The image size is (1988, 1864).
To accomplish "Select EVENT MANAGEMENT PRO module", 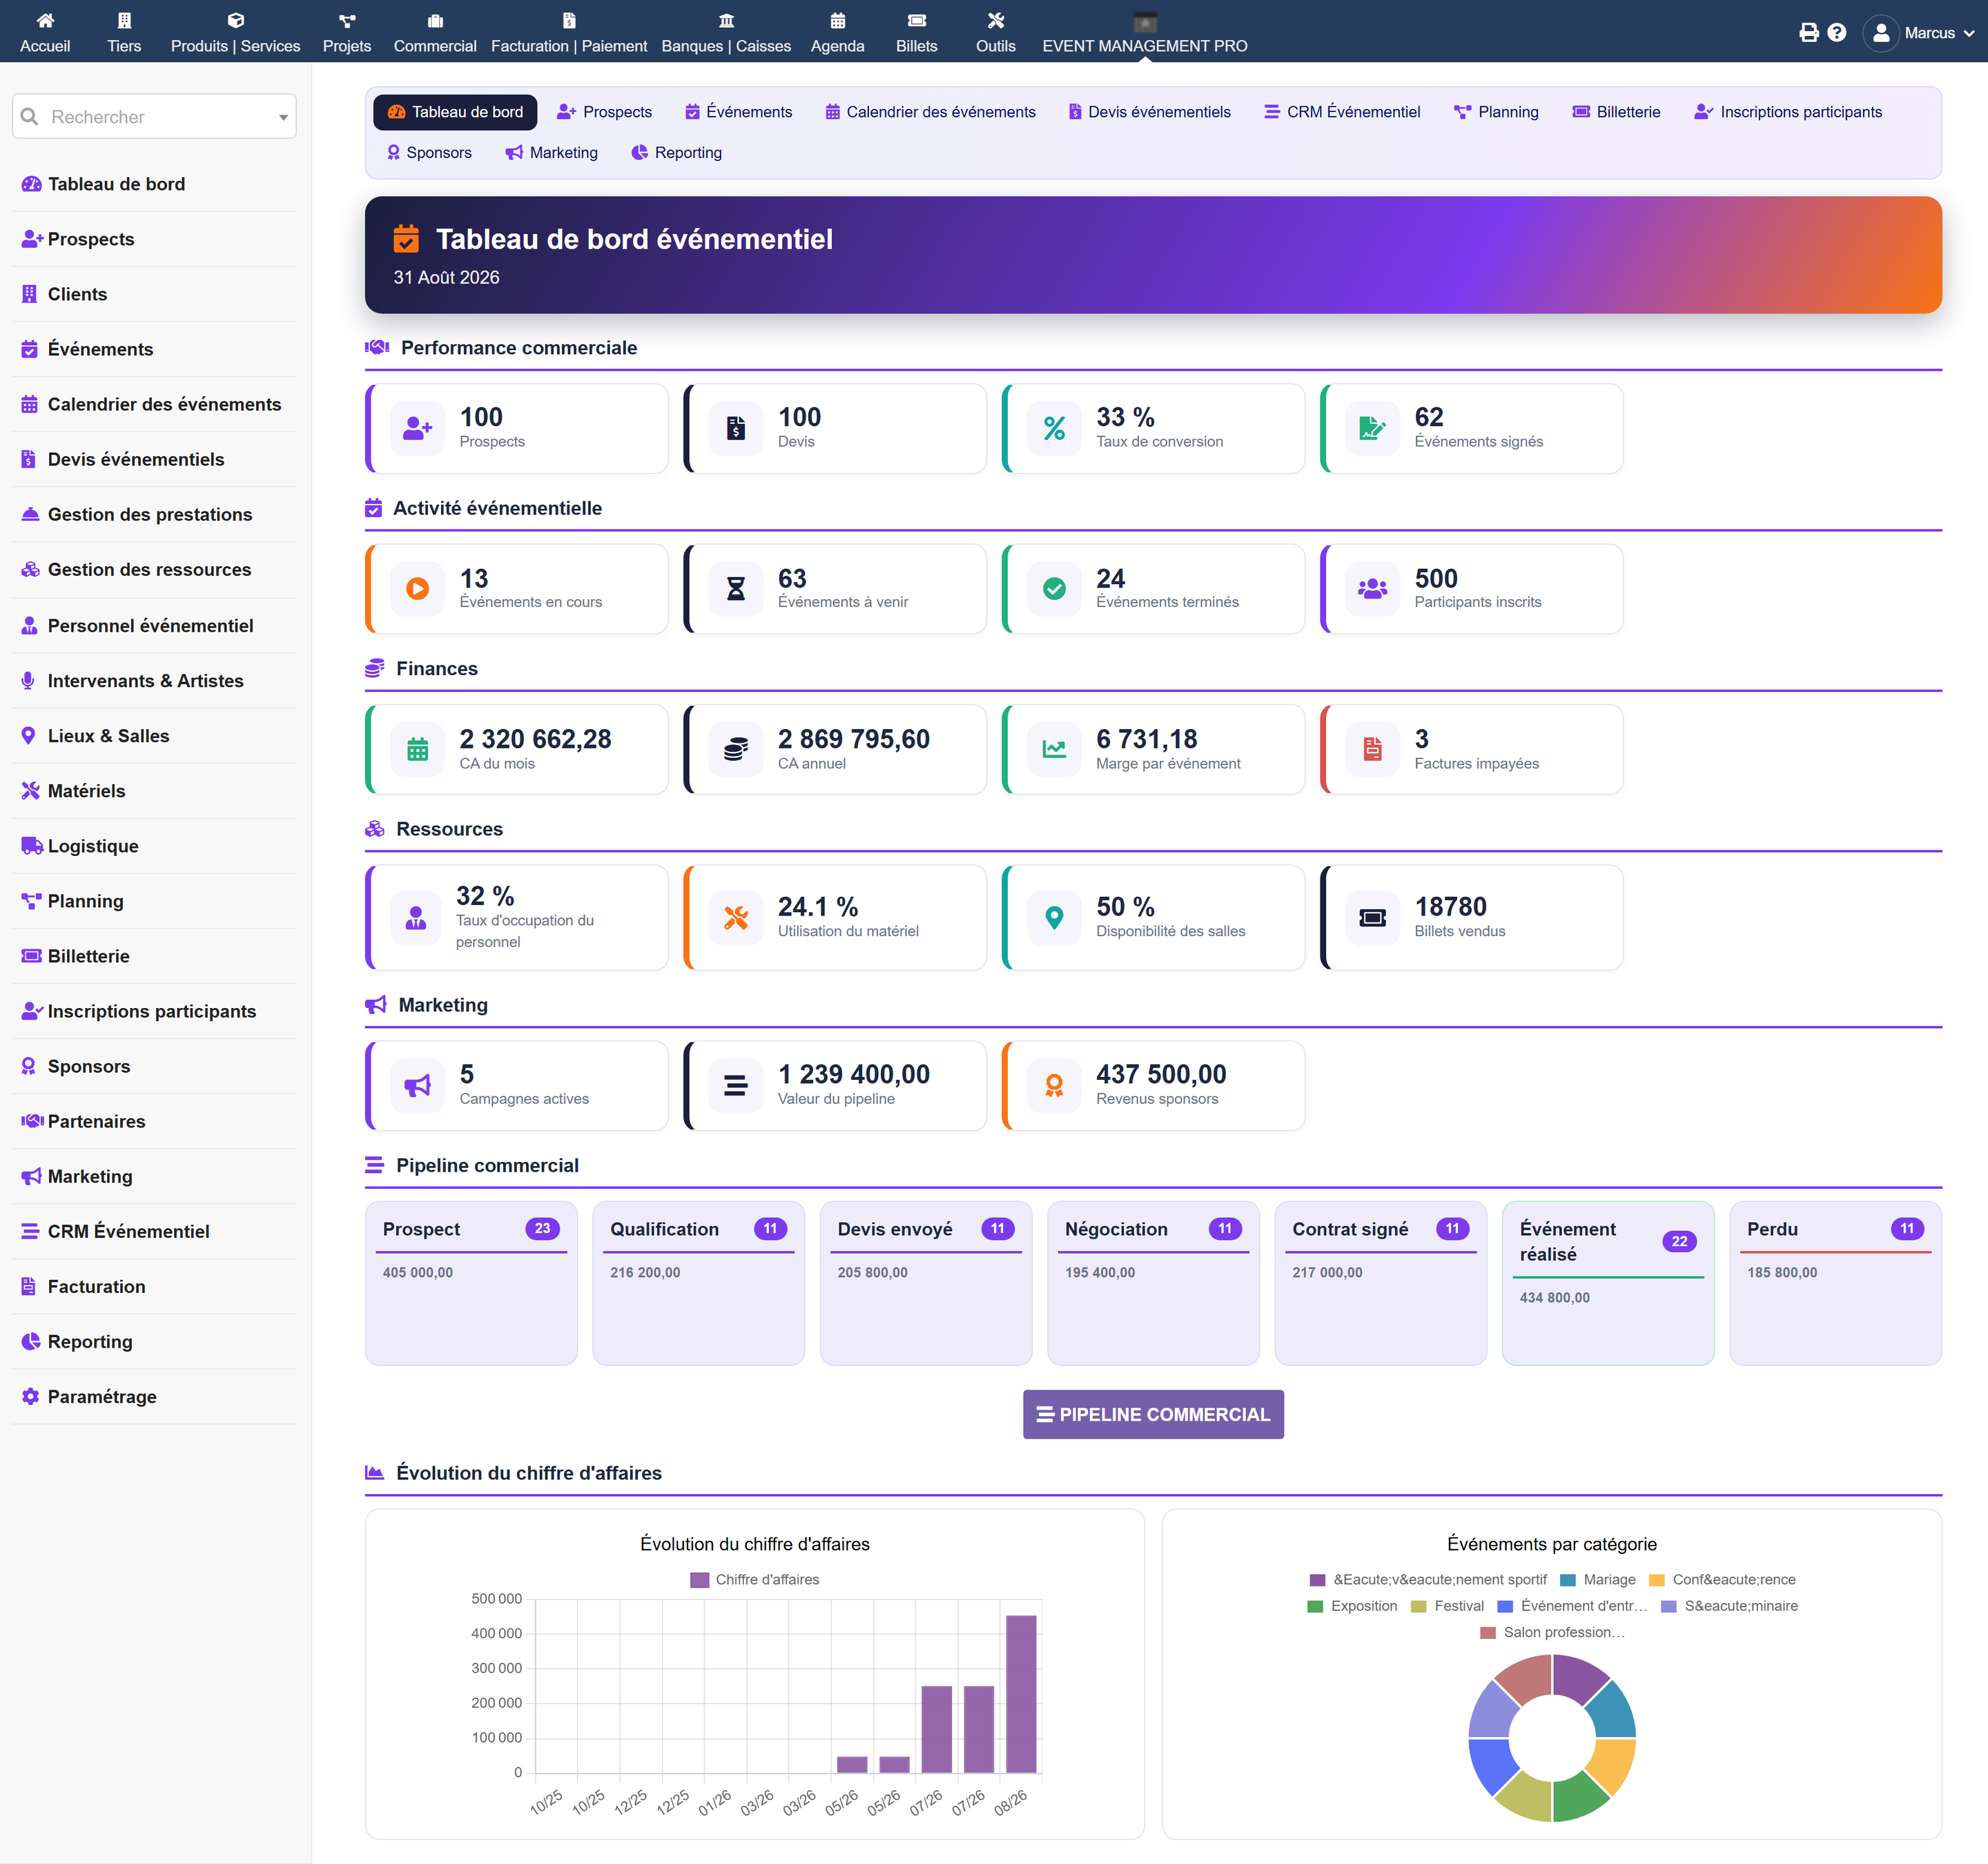I will [x=1145, y=32].
